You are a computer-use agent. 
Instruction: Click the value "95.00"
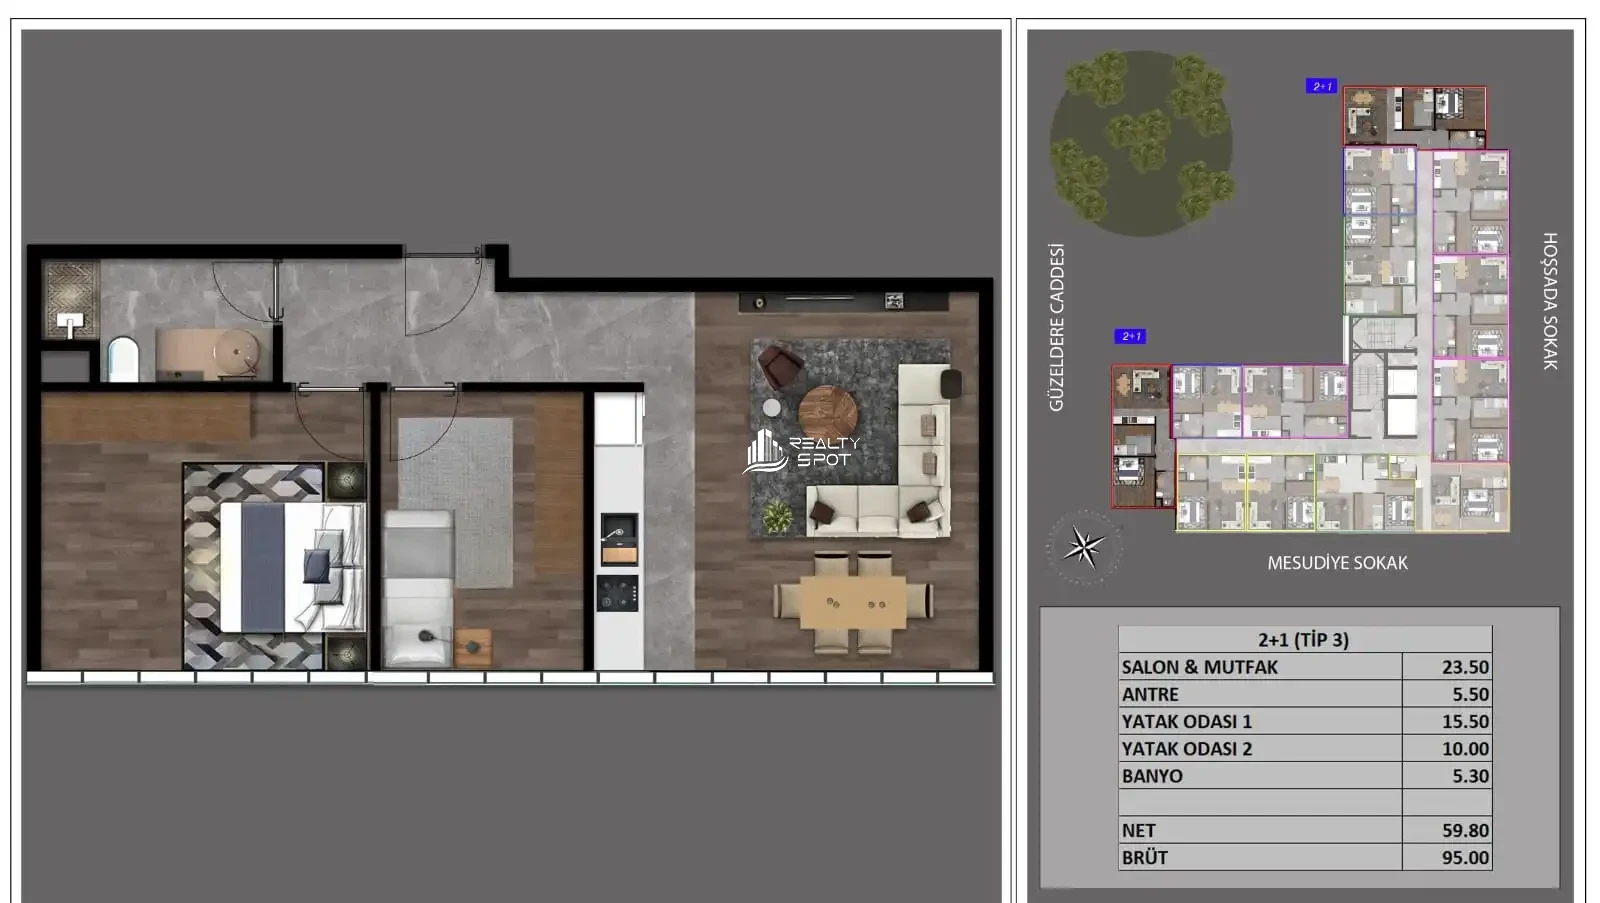pyautogui.click(x=1465, y=857)
